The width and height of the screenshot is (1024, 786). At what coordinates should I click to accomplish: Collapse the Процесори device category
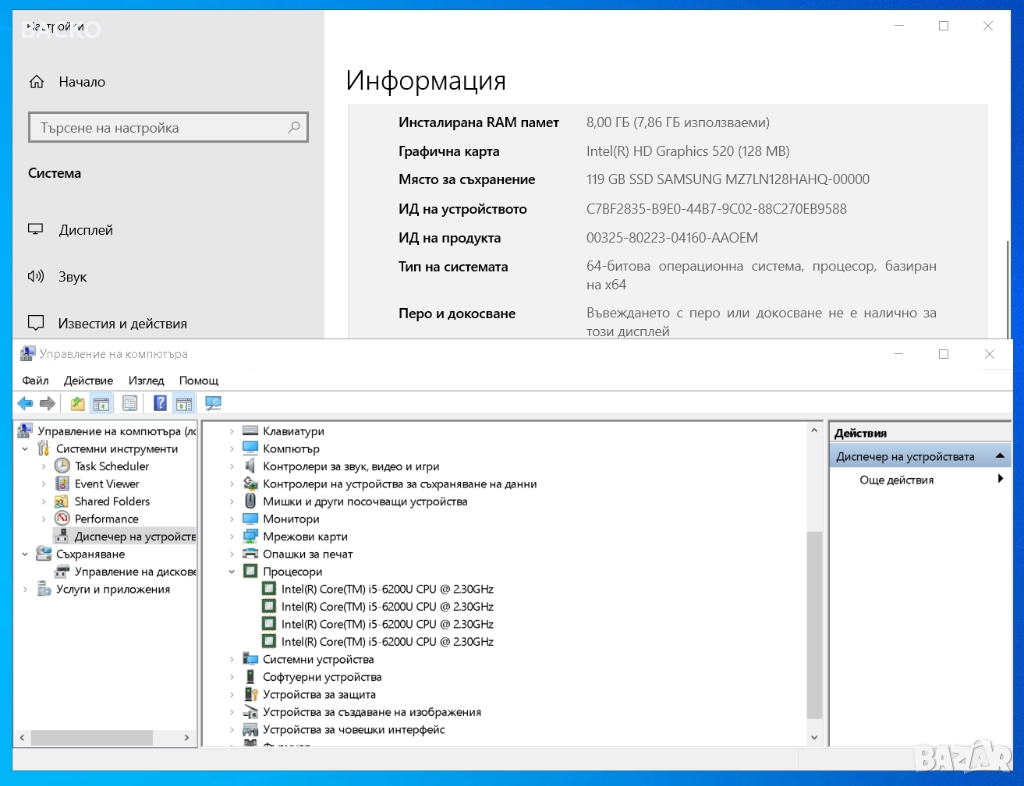click(x=232, y=572)
